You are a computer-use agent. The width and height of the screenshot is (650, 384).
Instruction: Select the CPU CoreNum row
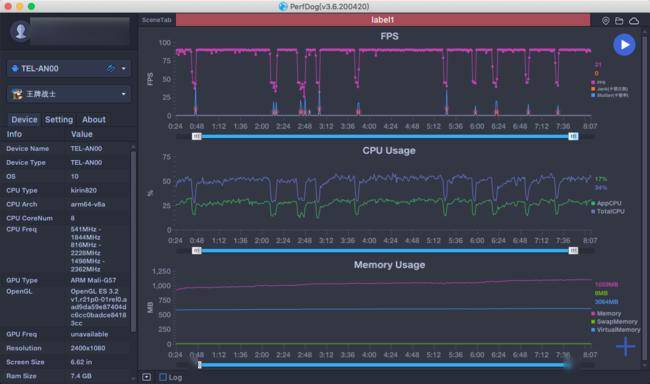(66, 218)
